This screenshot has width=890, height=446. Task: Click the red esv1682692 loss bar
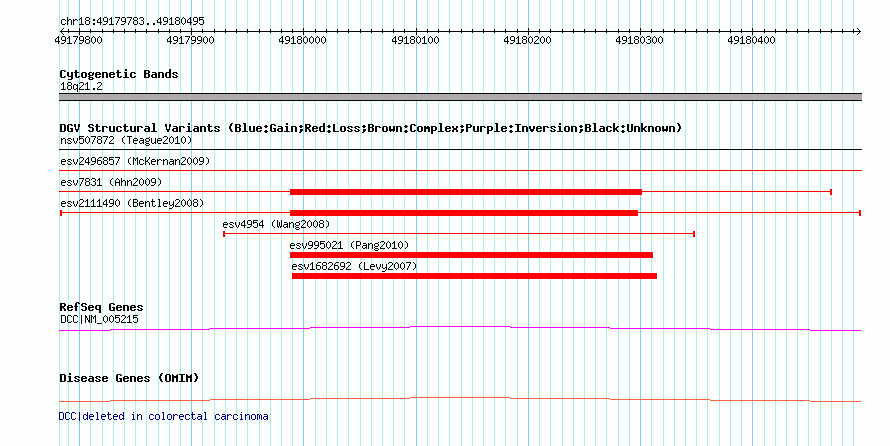pos(475,276)
